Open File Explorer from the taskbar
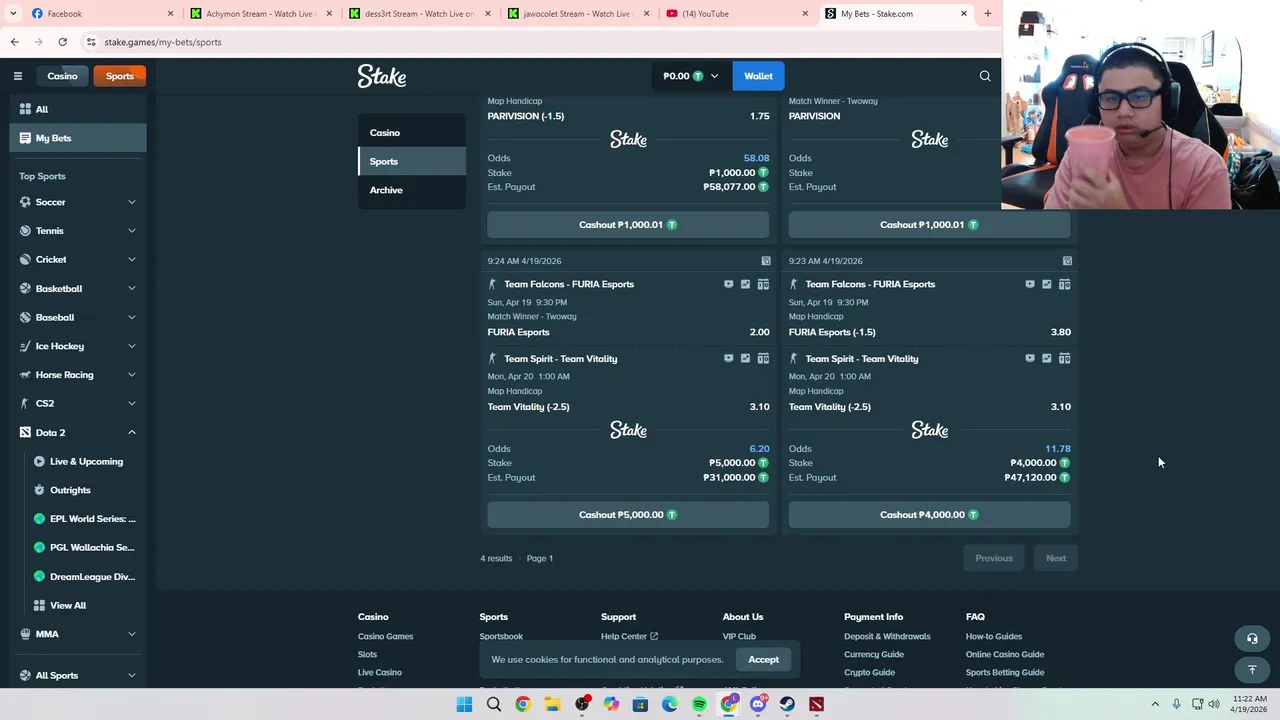 (x=552, y=705)
